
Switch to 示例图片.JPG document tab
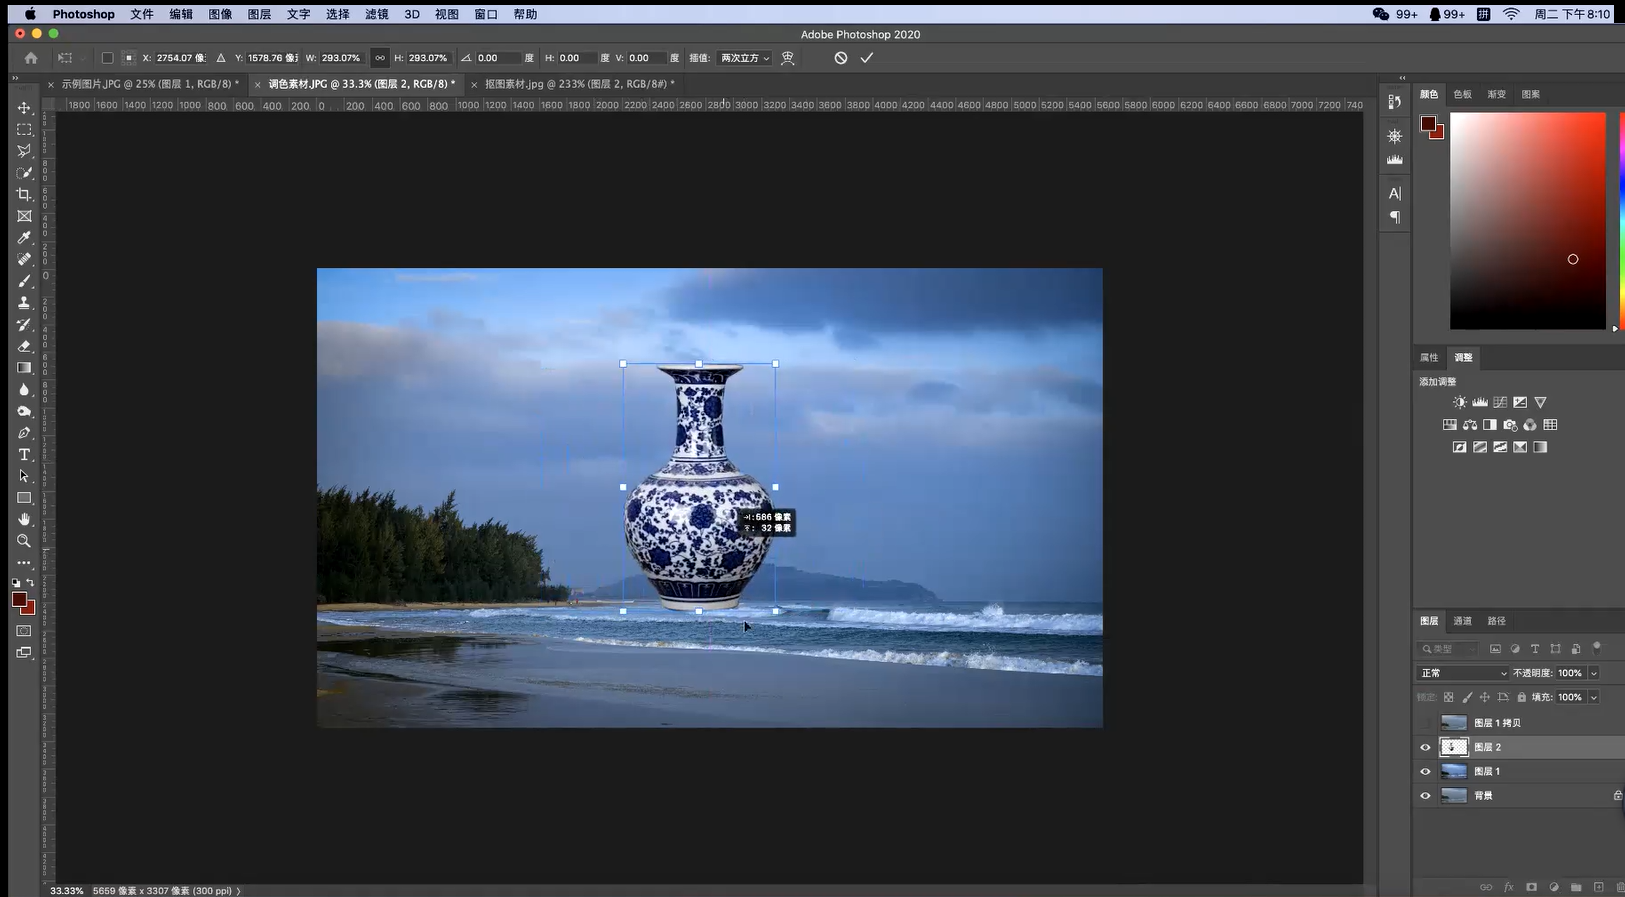click(x=150, y=84)
